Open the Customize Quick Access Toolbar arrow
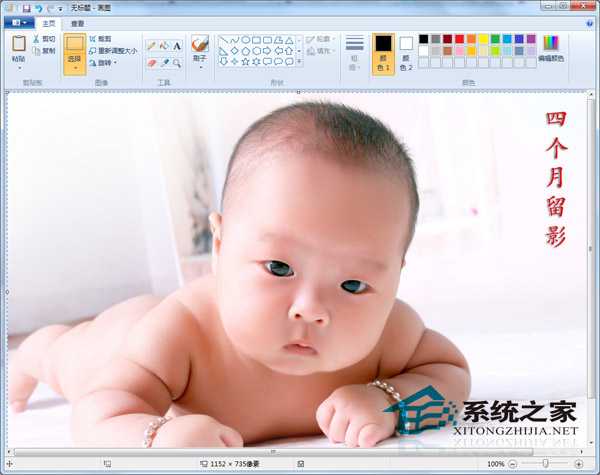Screen dimensions: 600x475 coord(60,8)
